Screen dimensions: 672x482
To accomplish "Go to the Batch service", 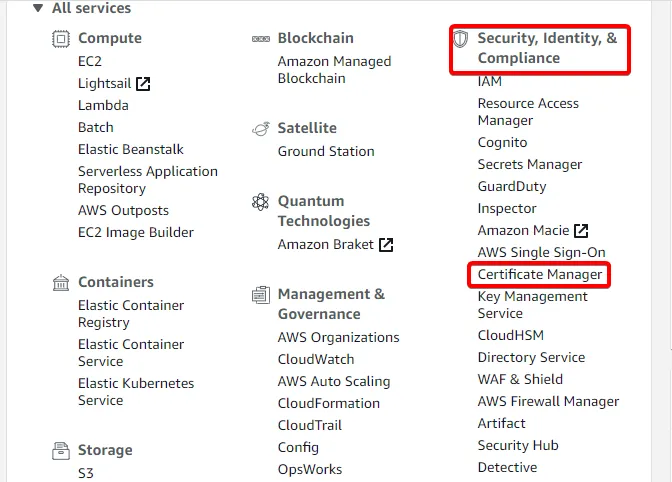I will coord(96,127).
